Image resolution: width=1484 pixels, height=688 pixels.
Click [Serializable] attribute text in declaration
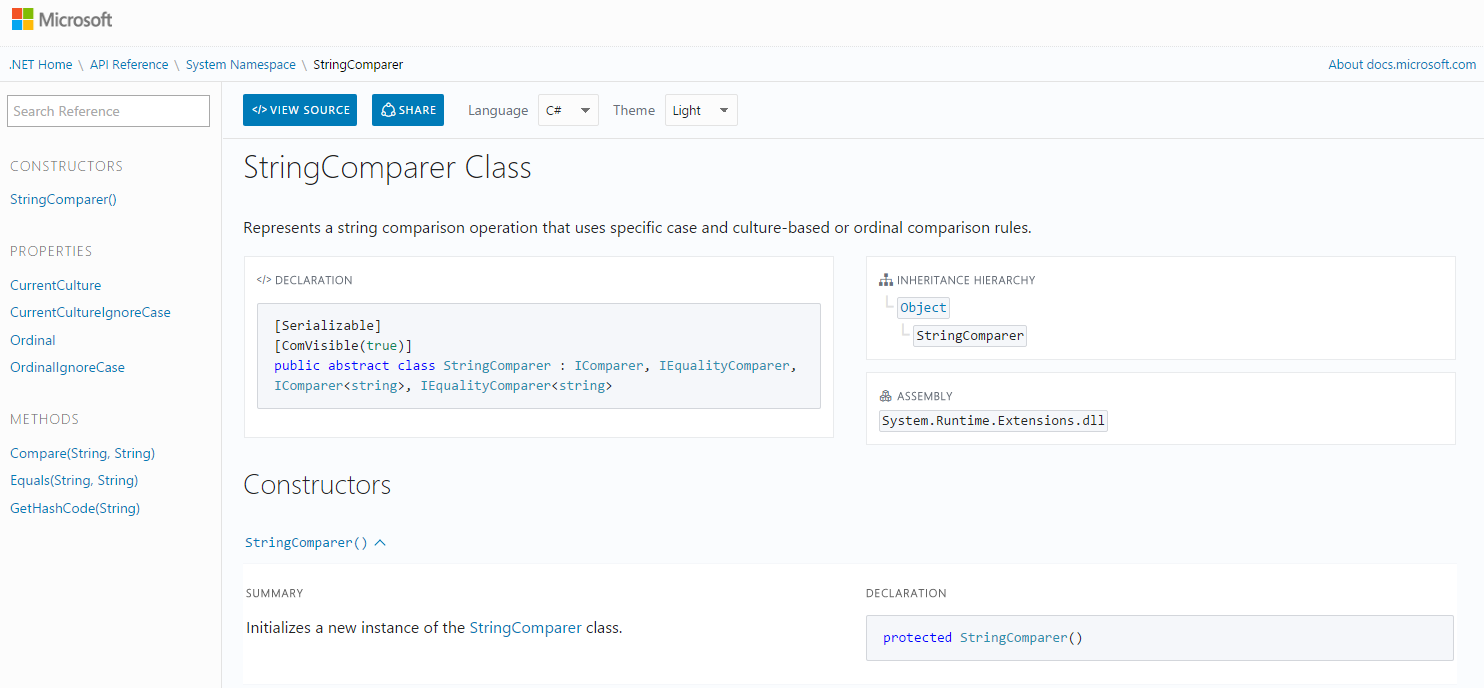click(x=328, y=326)
